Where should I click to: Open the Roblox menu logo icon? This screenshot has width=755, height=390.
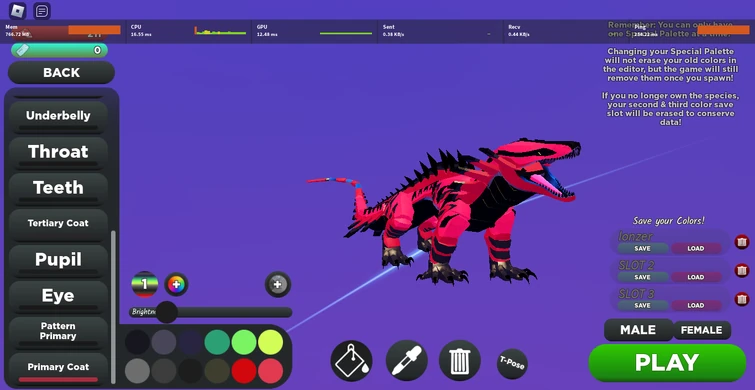(18, 11)
